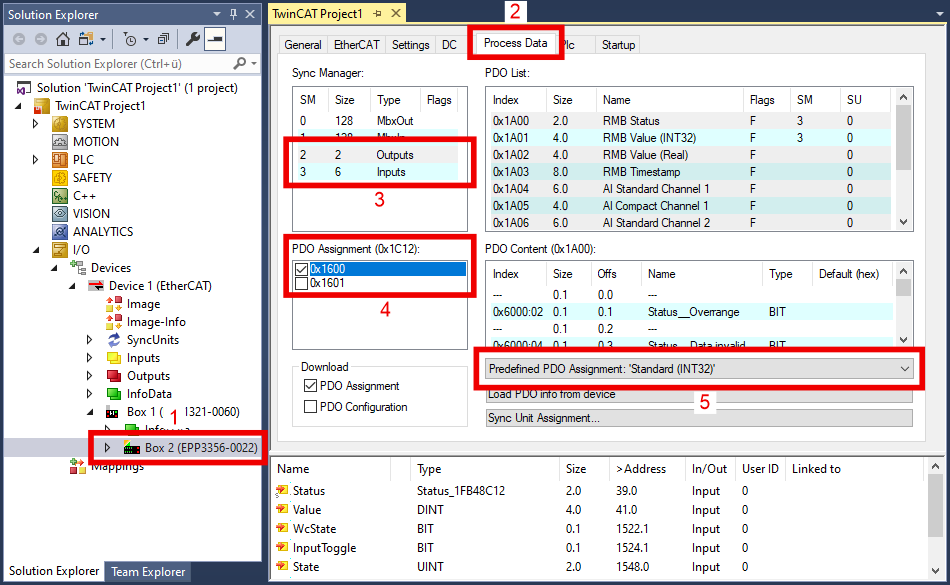Select the Value DINT variable row
The width and height of the screenshot is (950, 585).
(x=599, y=510)
